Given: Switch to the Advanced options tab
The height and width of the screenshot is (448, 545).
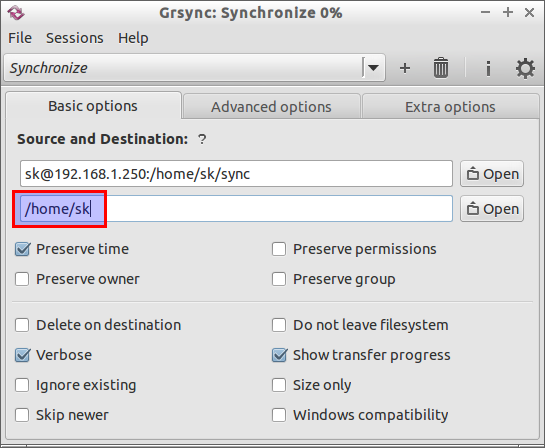Looking at the screenshot, I should pos(271,107).
